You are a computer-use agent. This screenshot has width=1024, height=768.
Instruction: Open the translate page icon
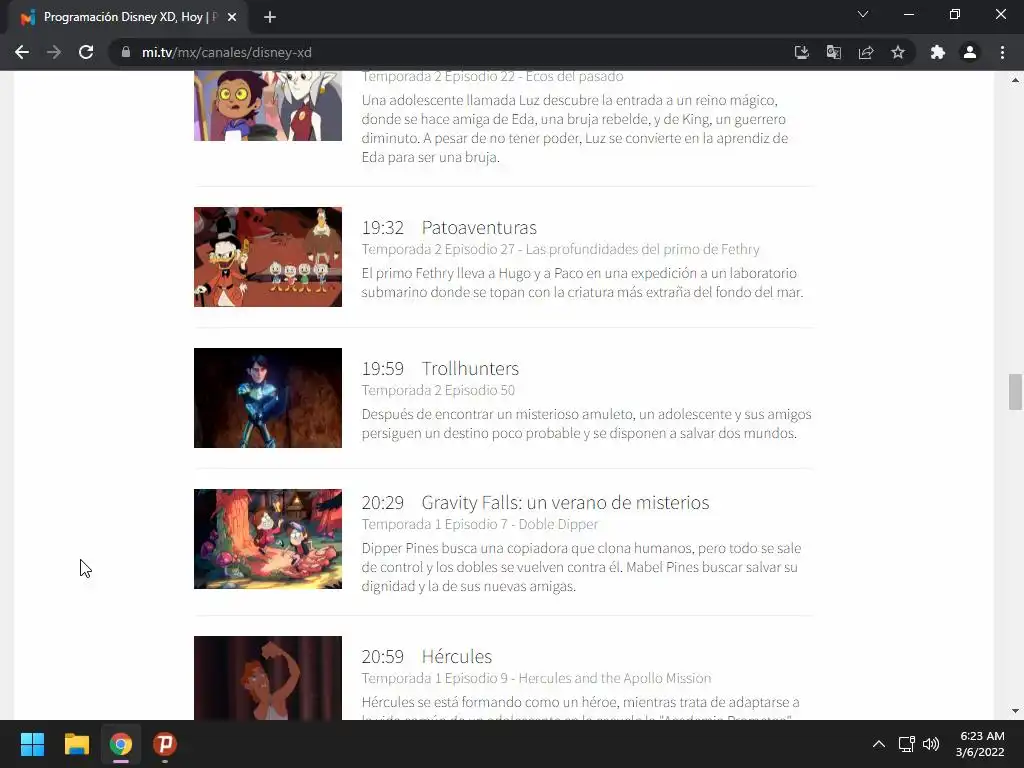[x=833, y=52]
